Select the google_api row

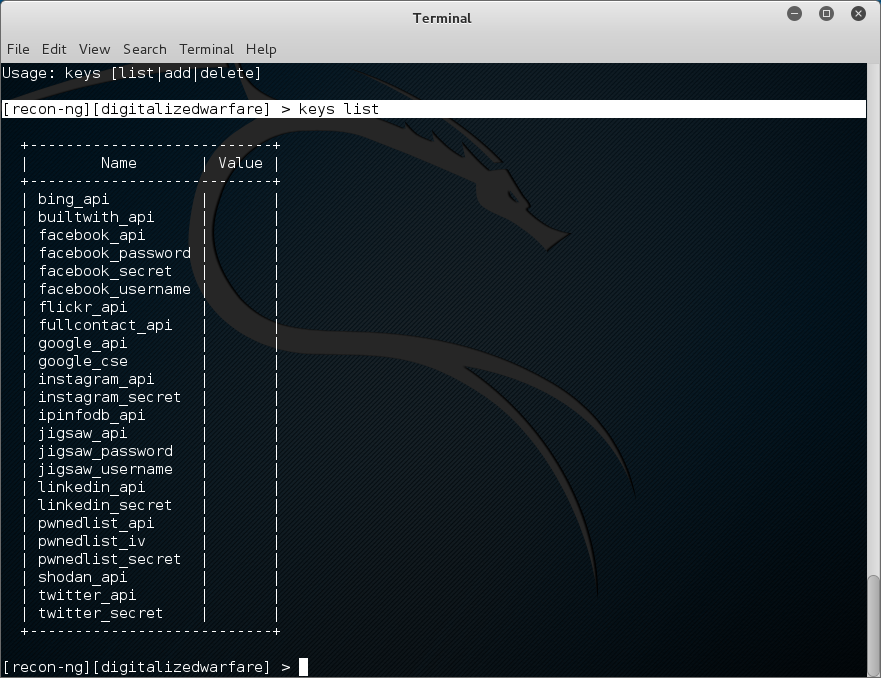pyautogui.click(x=150, y=343)
